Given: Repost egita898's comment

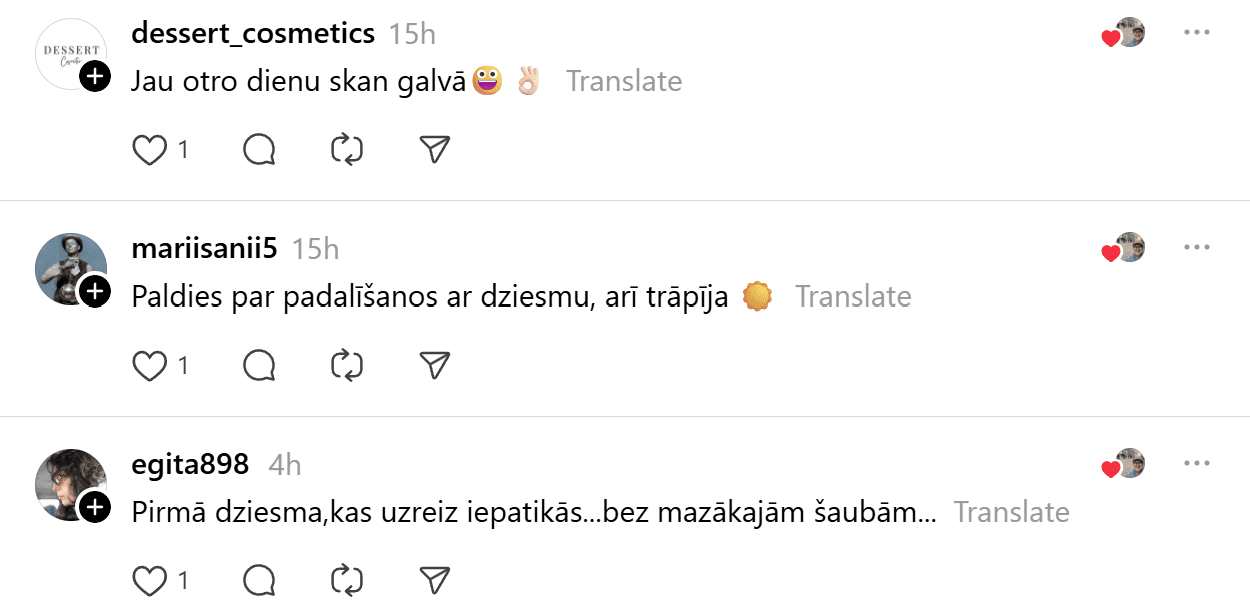Looking at the screenshot, I should tap(346, 580).
